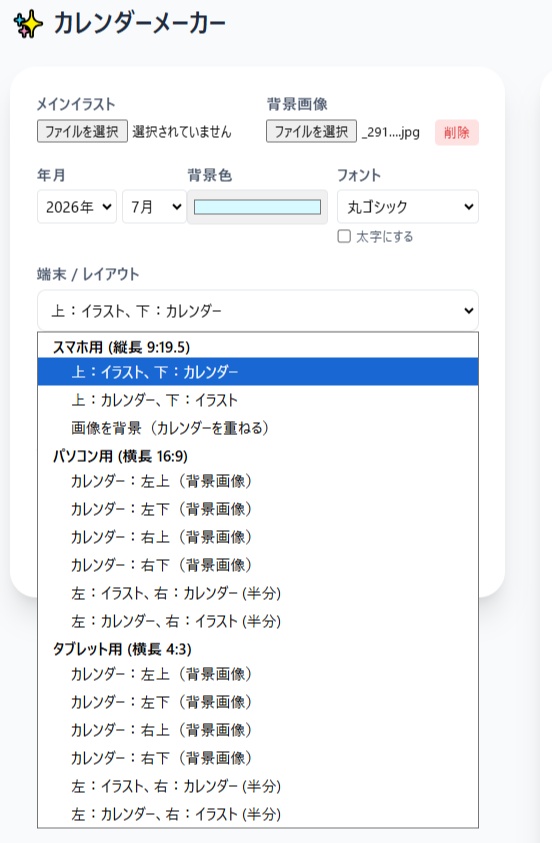The width and height of the screenshot is (552, 843).
Task: Select 上:カレンダー、下:イラスト option
Action: 258,400
